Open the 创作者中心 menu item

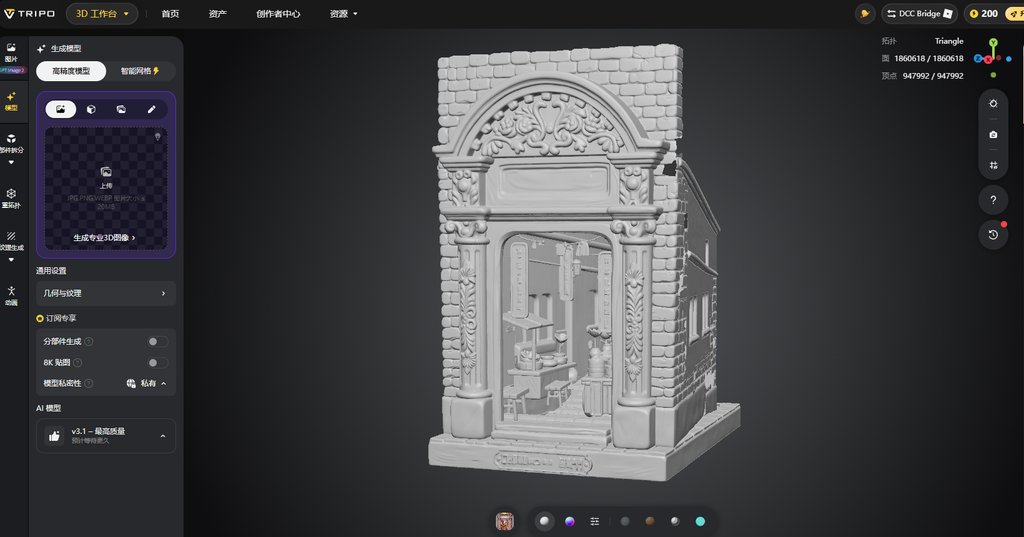(278, 14)
